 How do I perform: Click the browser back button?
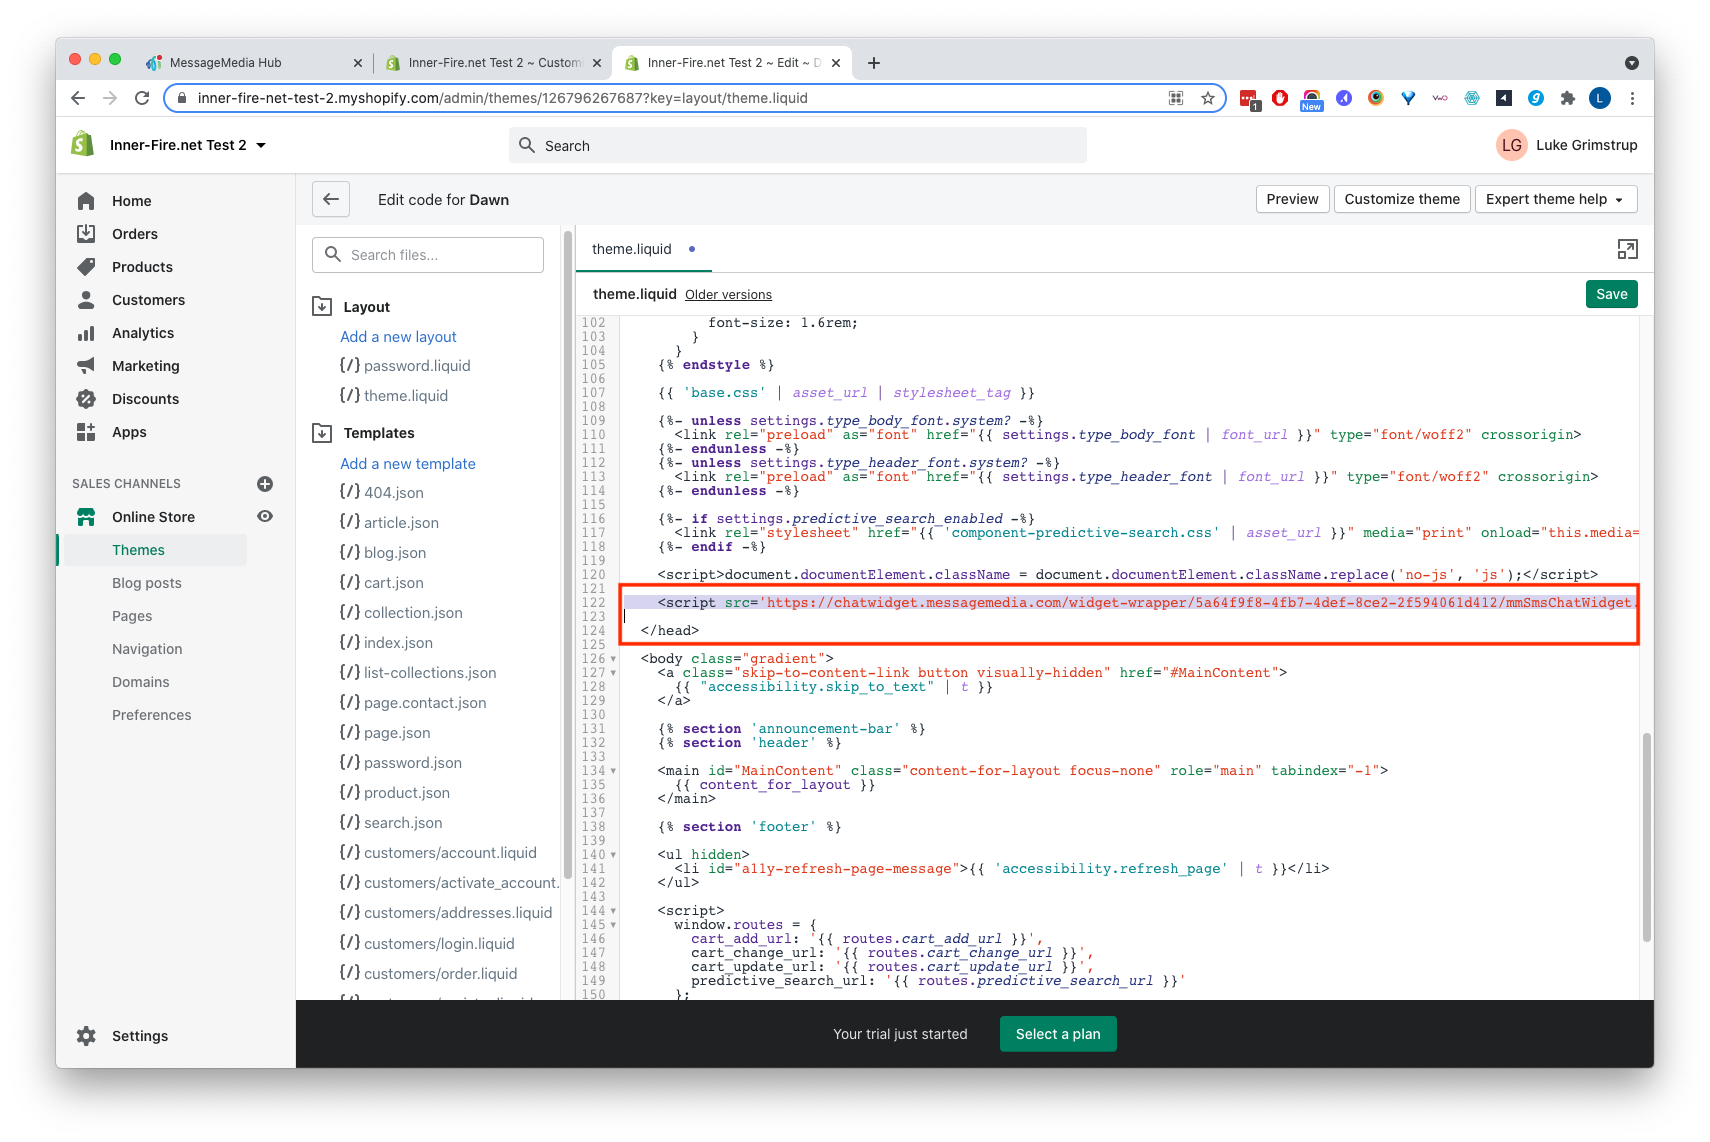tap(78, 98)
